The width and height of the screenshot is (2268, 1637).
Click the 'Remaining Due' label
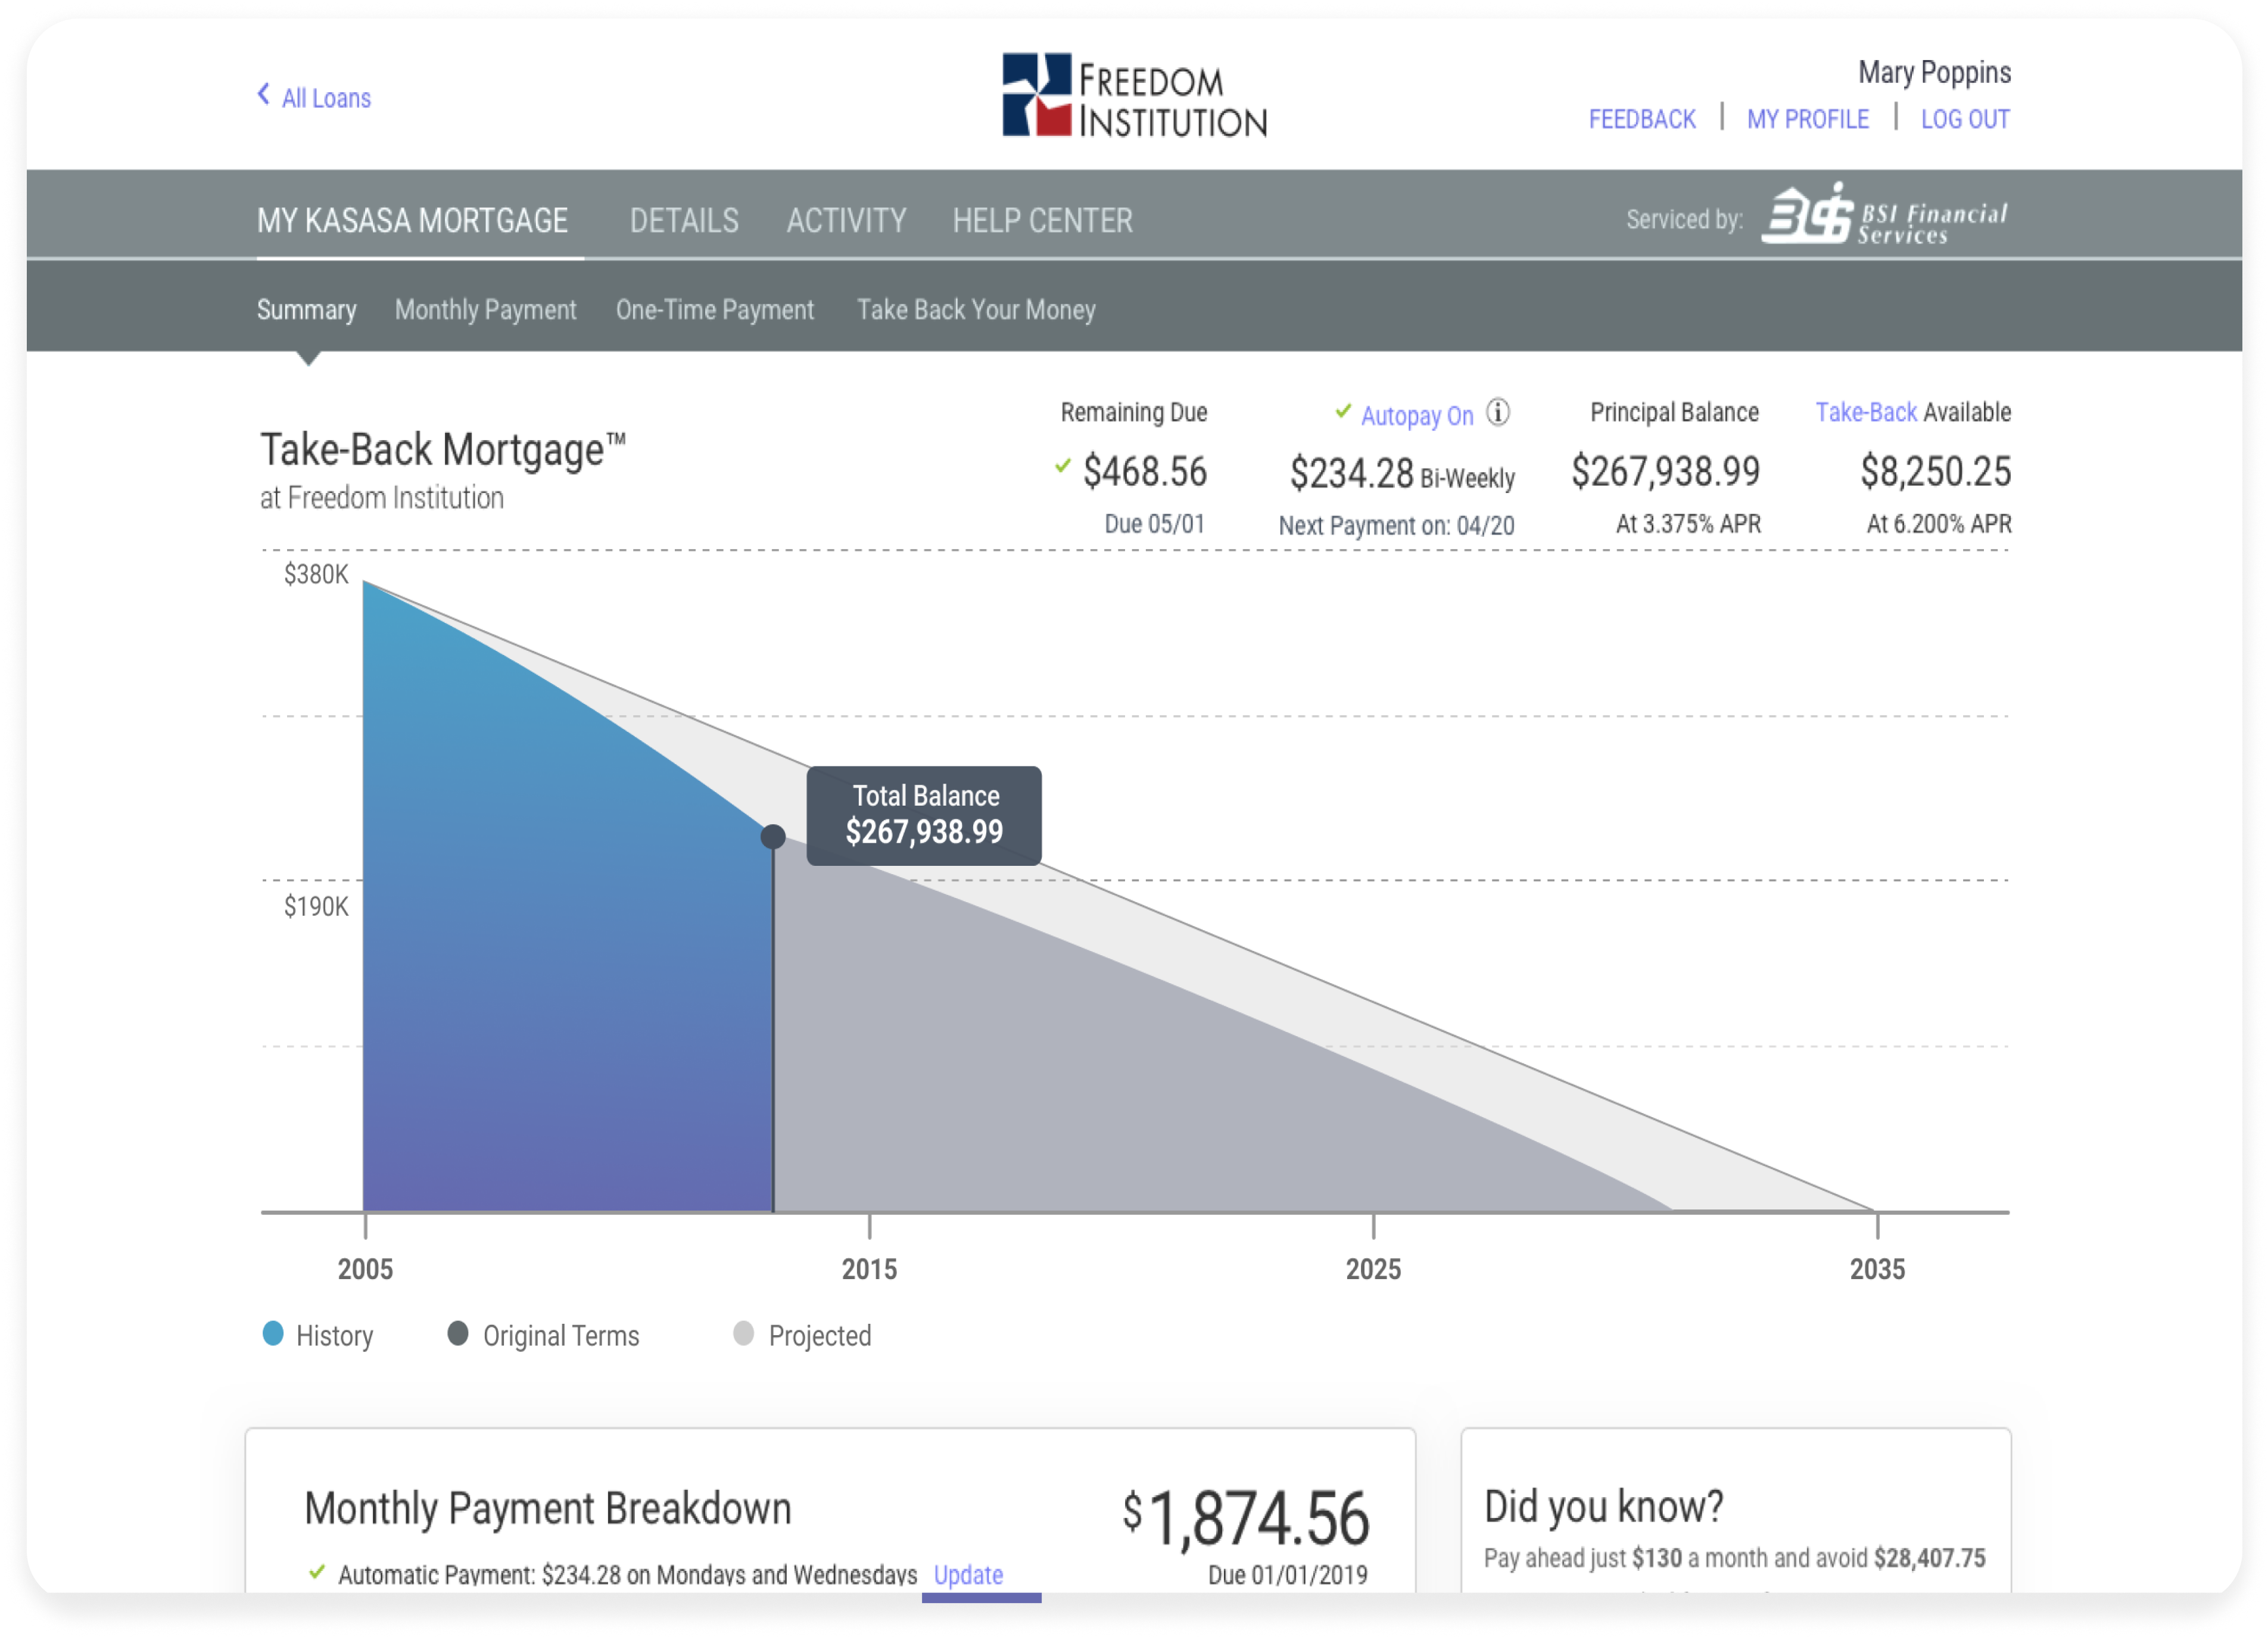pos(1134,412)
